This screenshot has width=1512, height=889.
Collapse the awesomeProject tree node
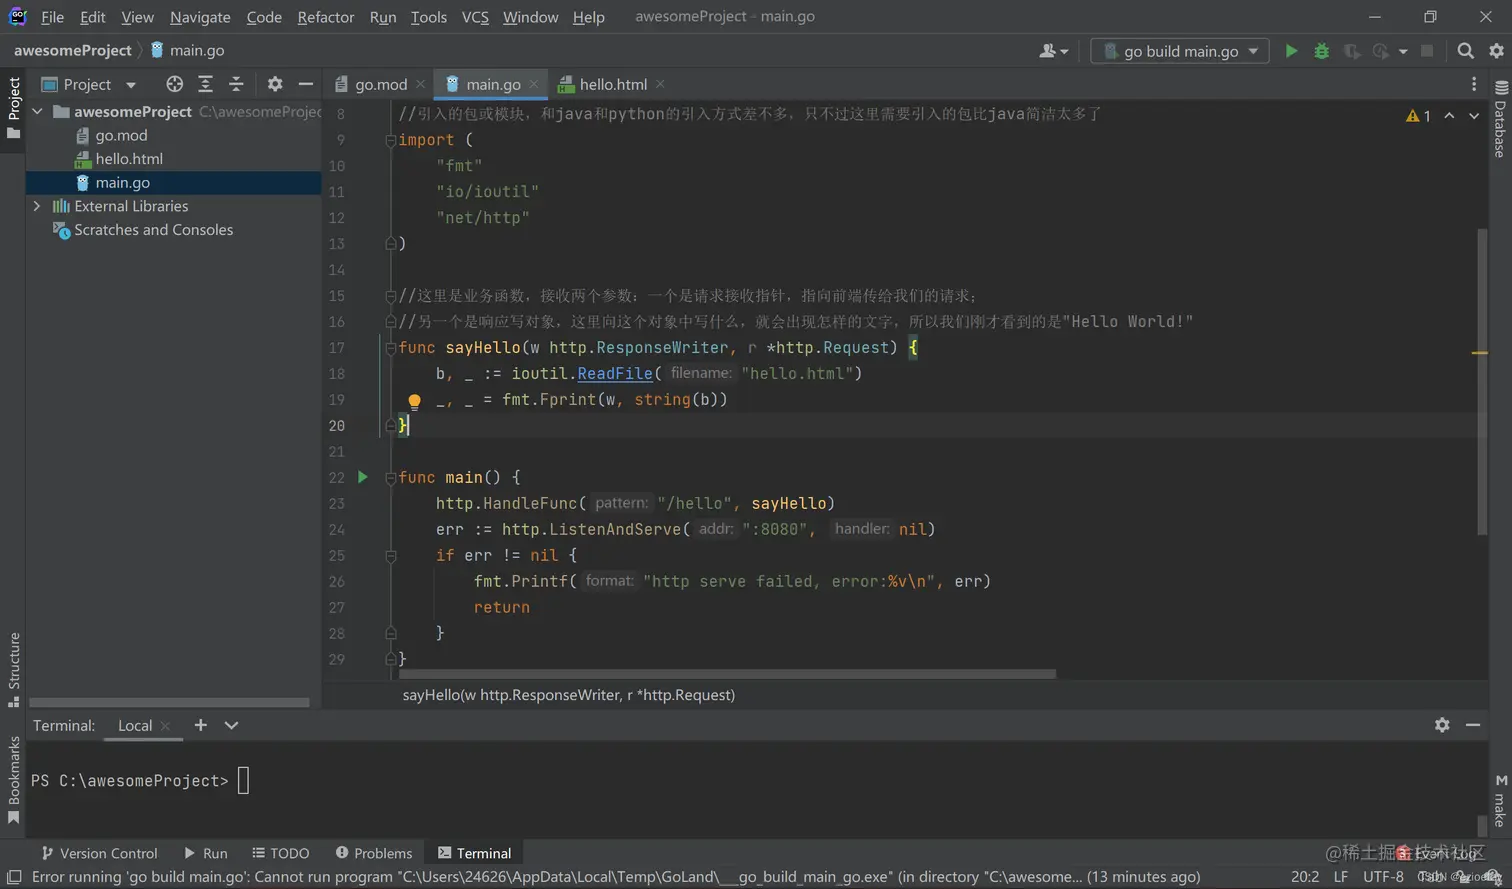coord(38,112)
